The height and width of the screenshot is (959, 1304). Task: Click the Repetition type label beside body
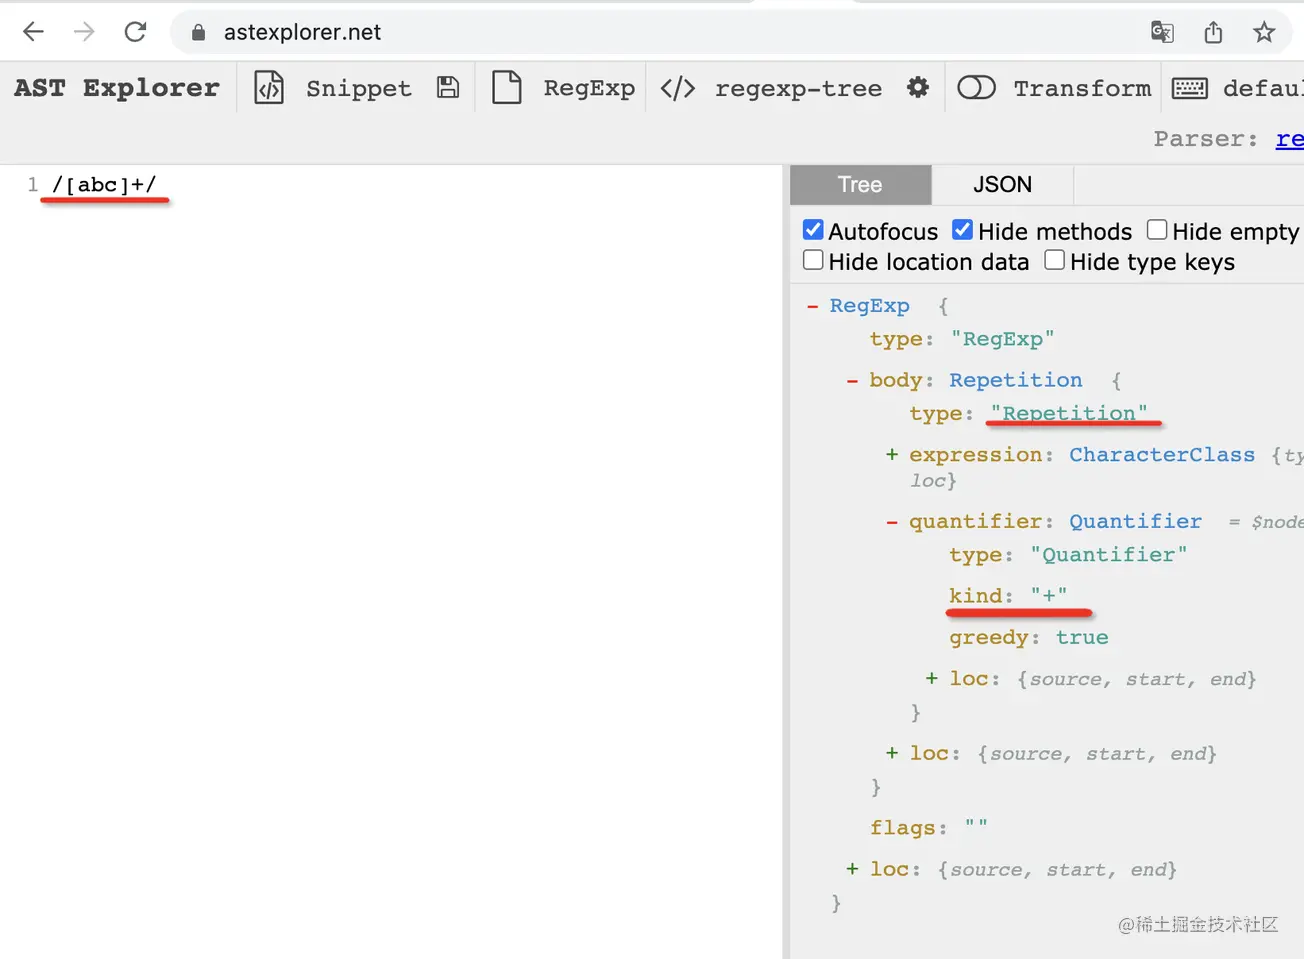tap(1015, 381)
